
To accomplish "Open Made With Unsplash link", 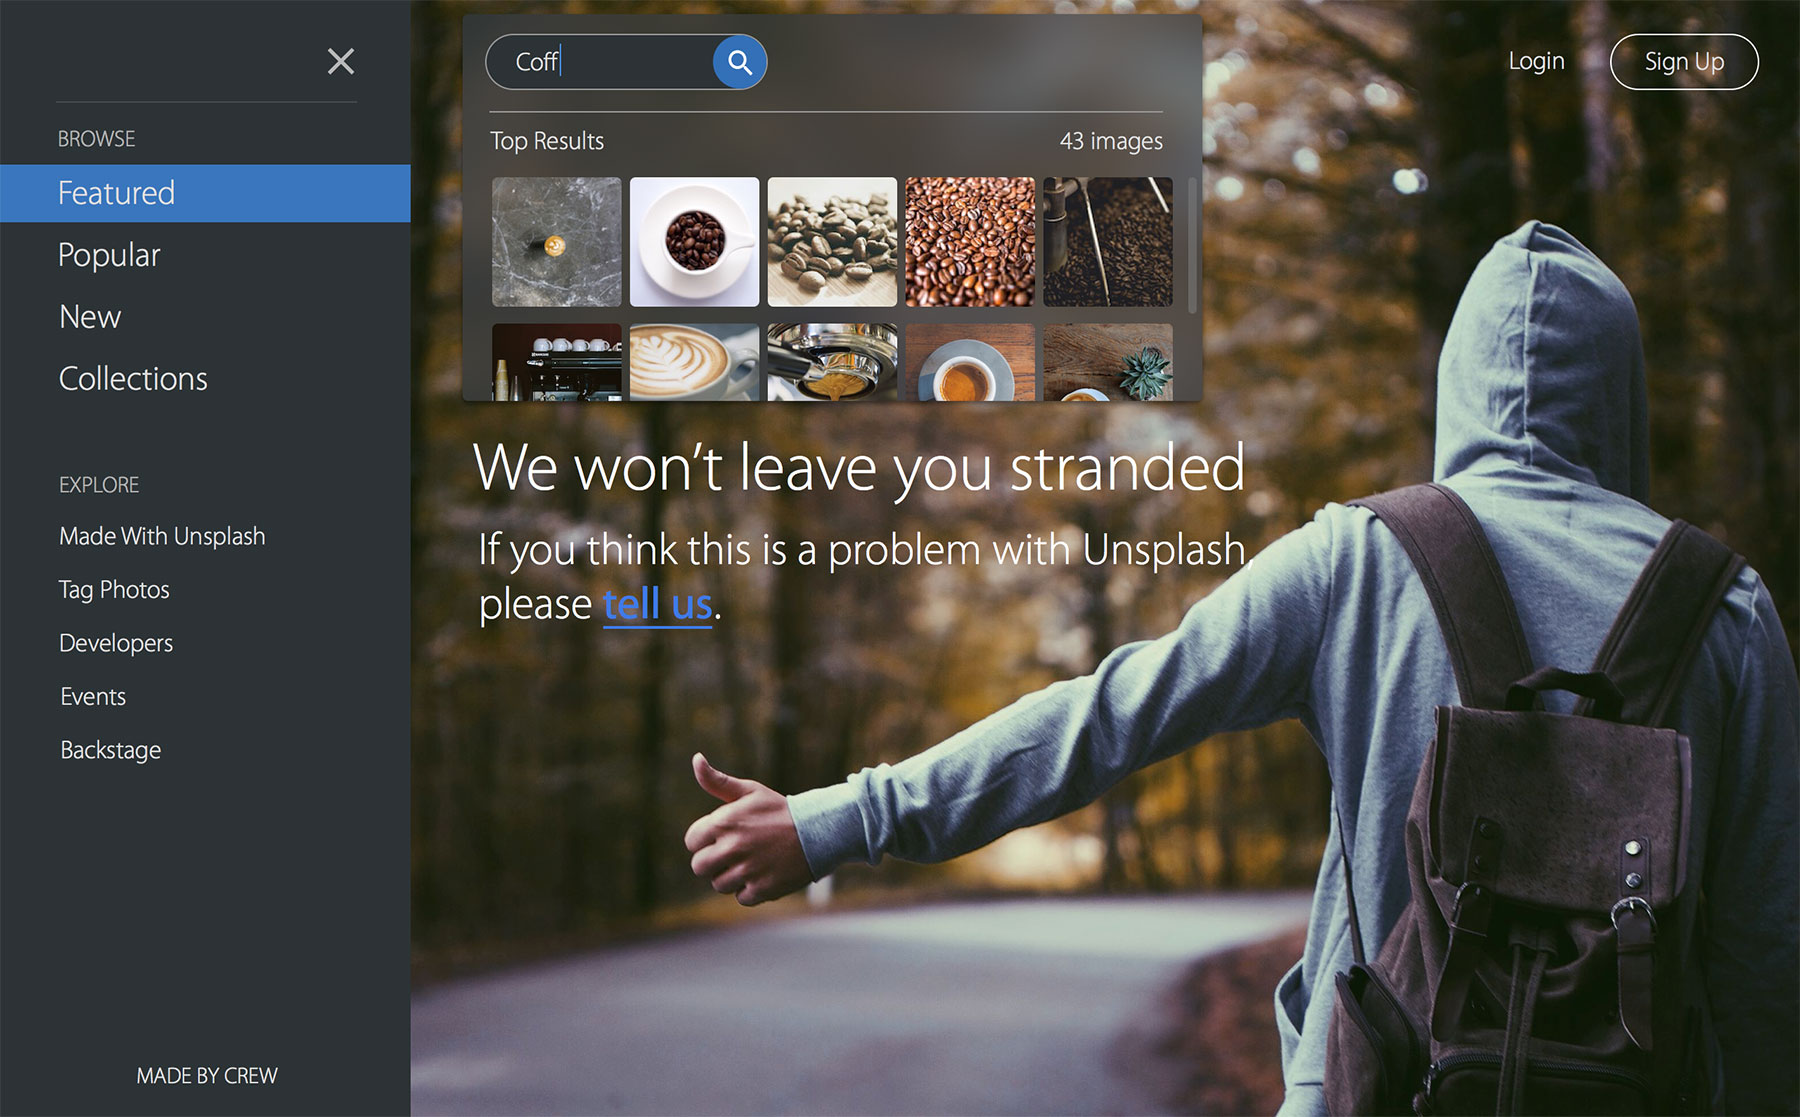I will pyautogui.click(x=162, y=536).
